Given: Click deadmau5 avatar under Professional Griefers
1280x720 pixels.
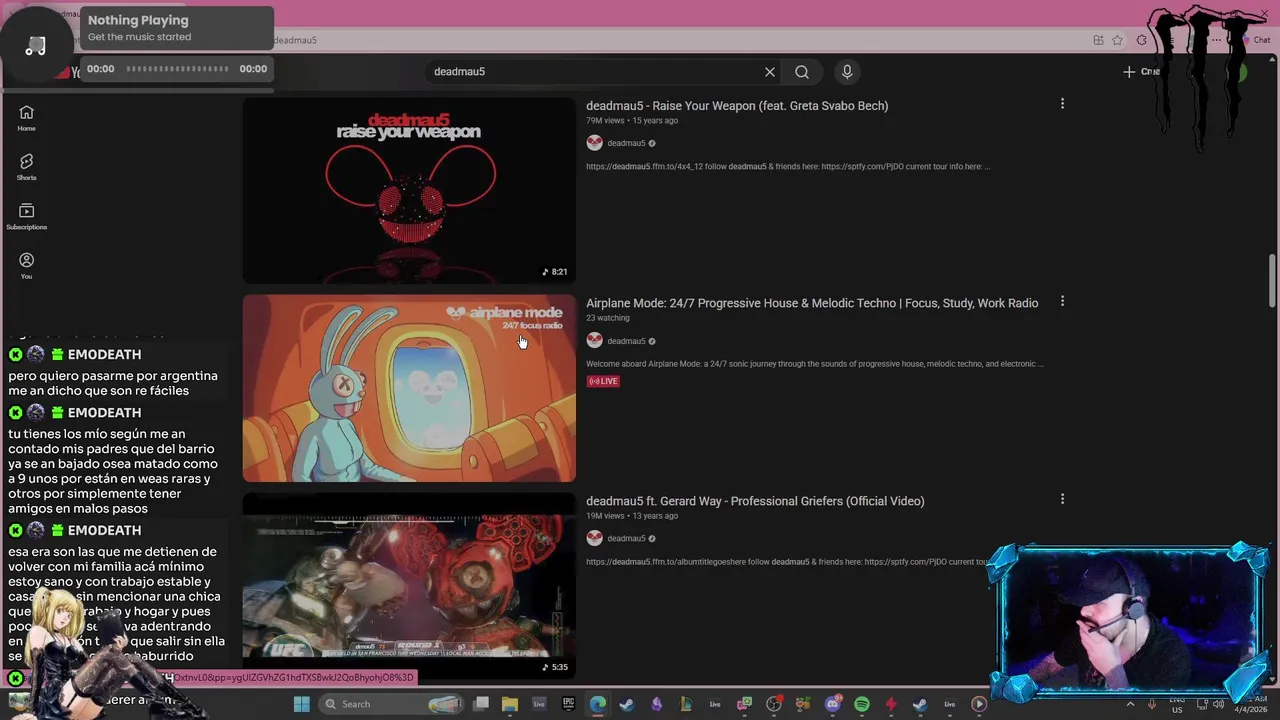Looking at the screenshot, I should click(594, 538).
